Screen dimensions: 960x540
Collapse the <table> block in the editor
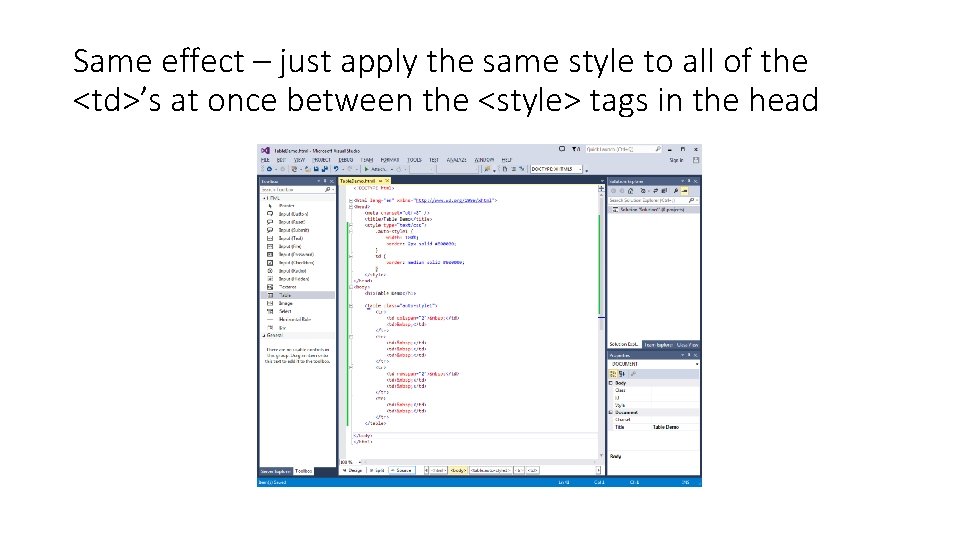[x=351, y=306]
